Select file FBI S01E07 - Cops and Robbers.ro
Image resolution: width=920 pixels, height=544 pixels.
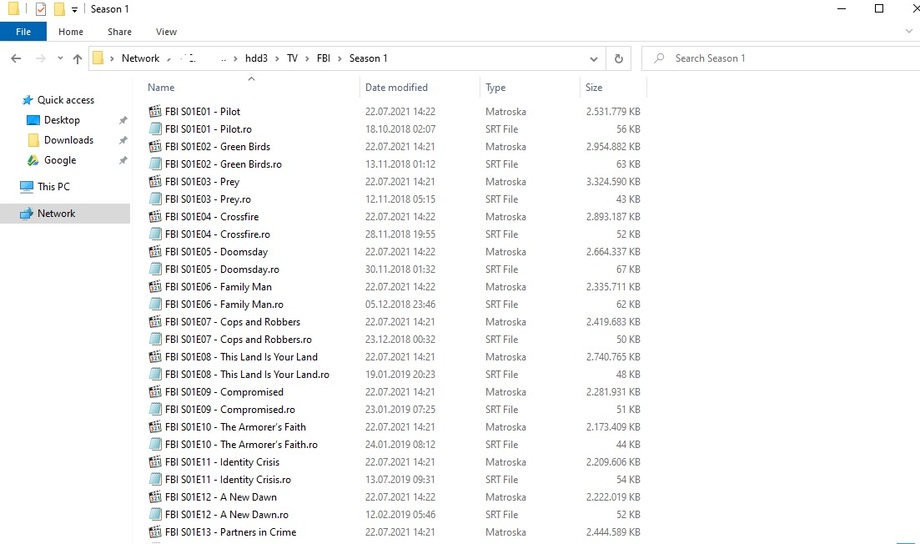238,339
